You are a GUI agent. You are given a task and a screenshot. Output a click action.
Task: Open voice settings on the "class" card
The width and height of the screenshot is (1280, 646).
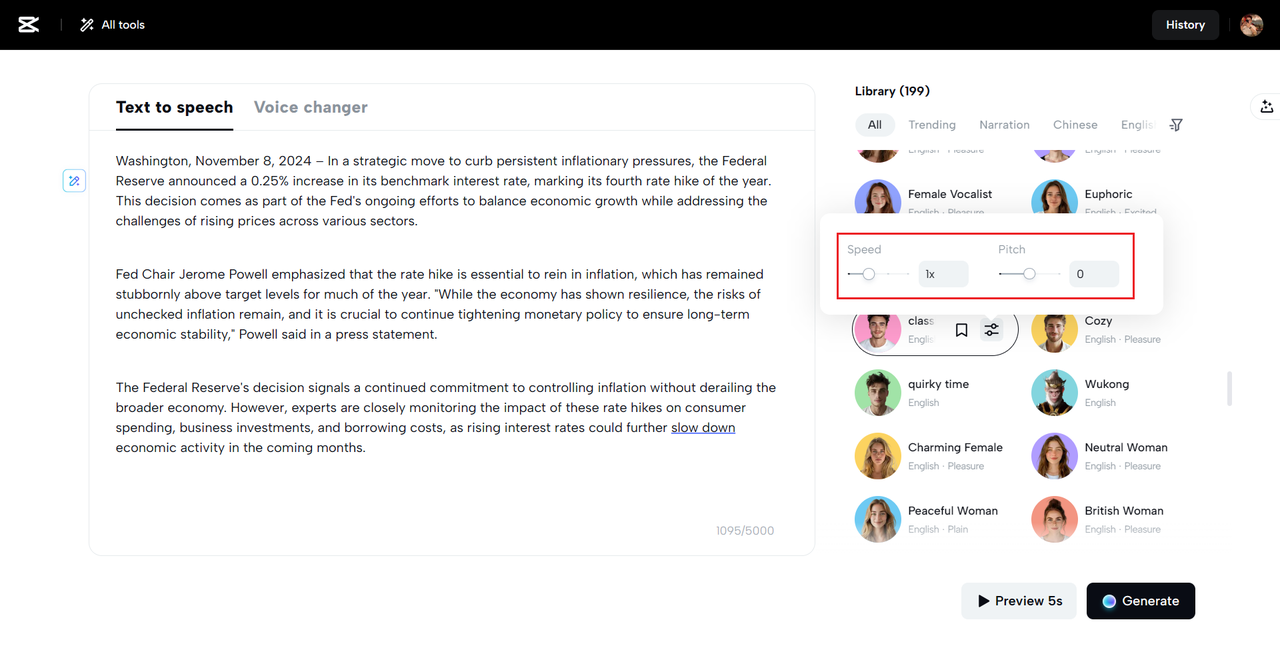pos(991,329)
